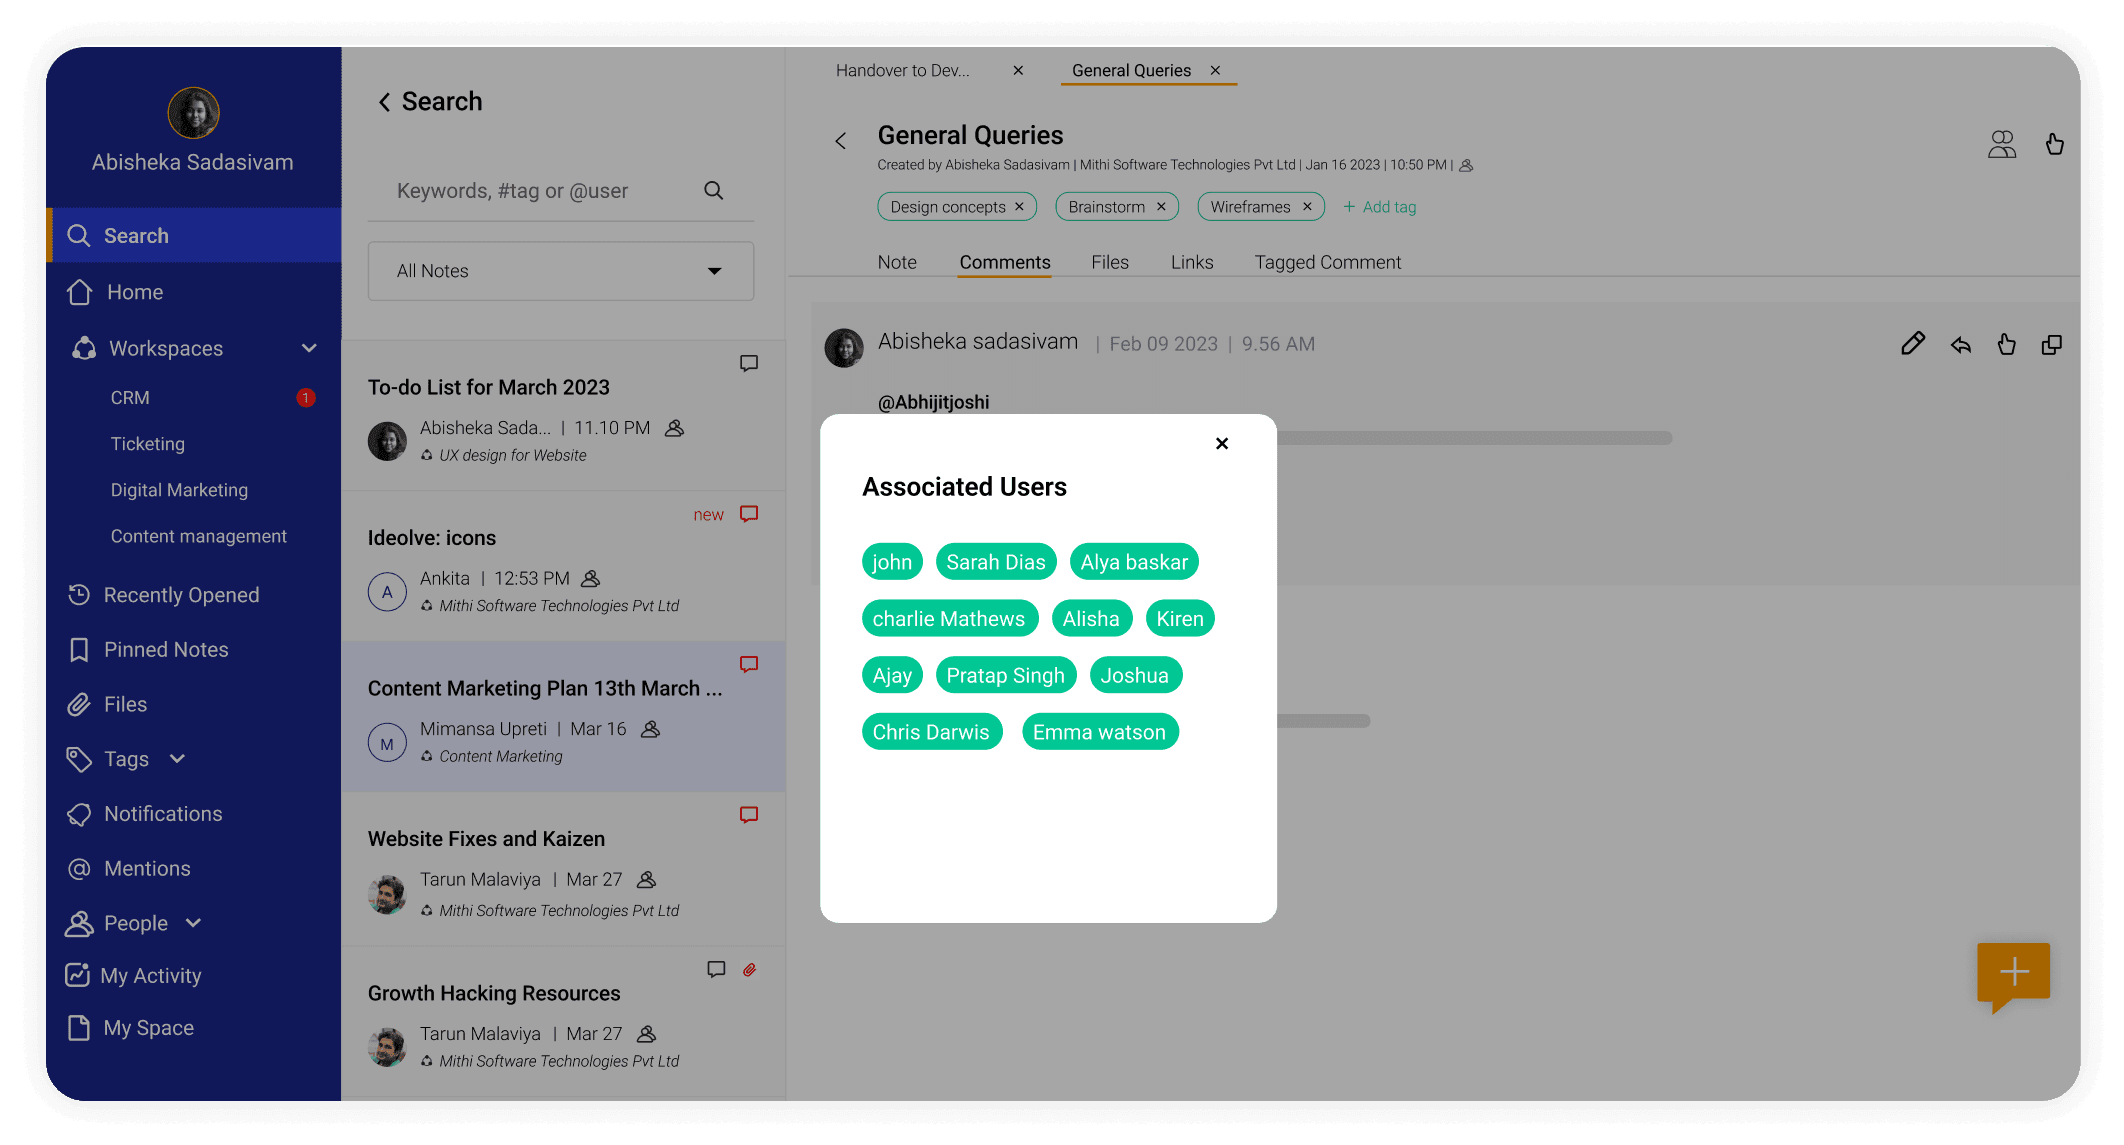
Task: Collapse the Workspaces section in the sidebar
Action: pyautogui.click(x=309, y=348)
